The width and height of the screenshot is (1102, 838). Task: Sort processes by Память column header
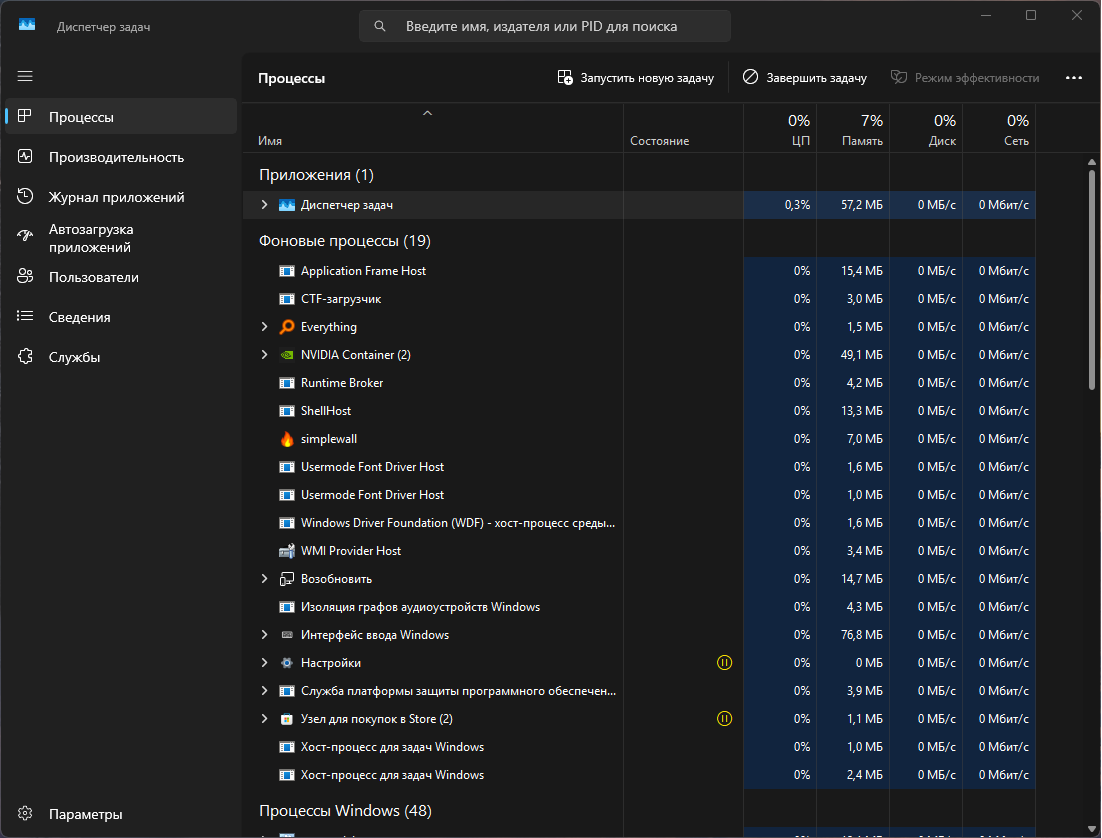tap(853, 129)
